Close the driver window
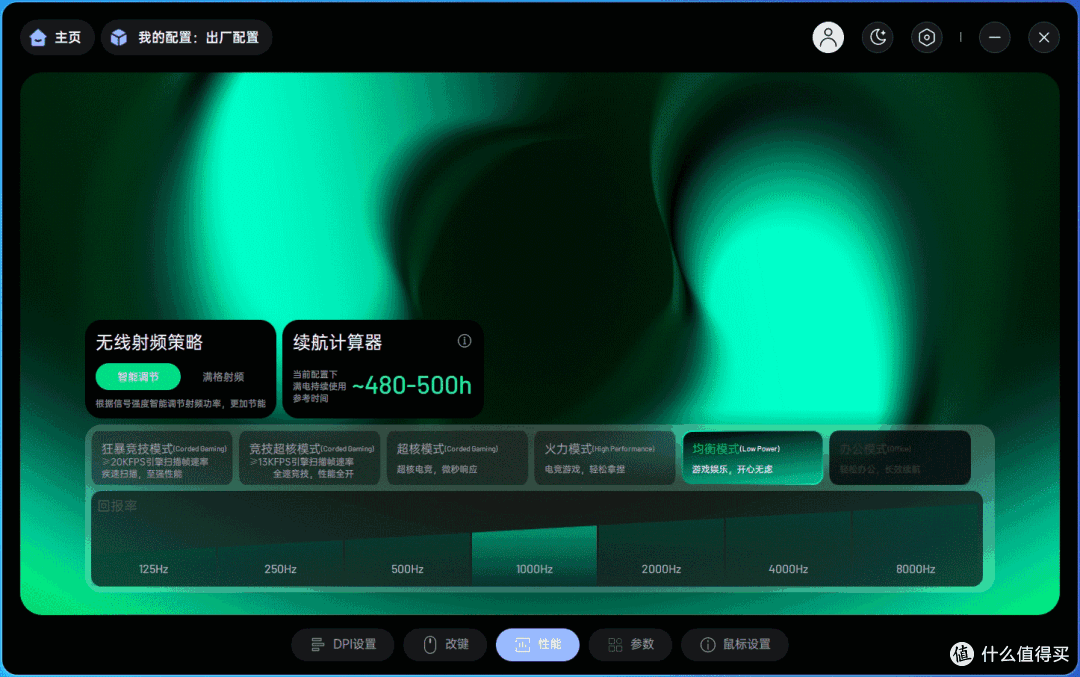1080x677 pixels. (1044, 37)
